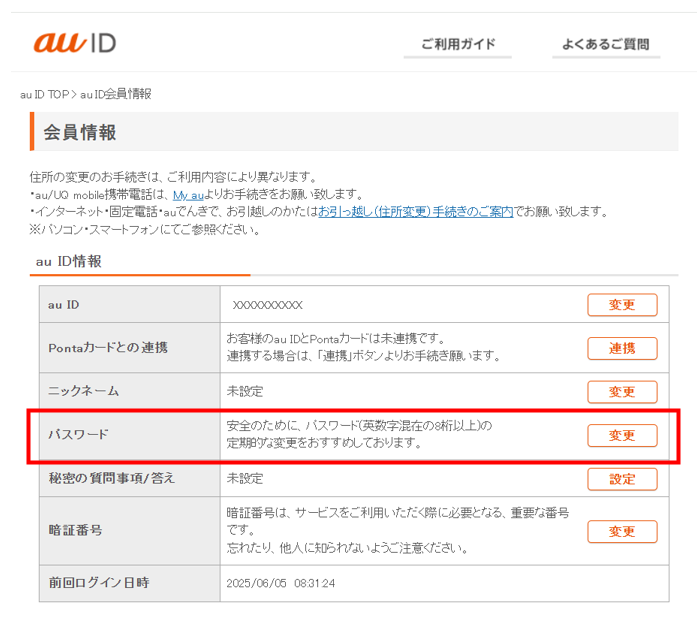This screenshot has height=619, width=697.
Task: Click 変更 button in ニックネーム row
Action: coord(622,392)
